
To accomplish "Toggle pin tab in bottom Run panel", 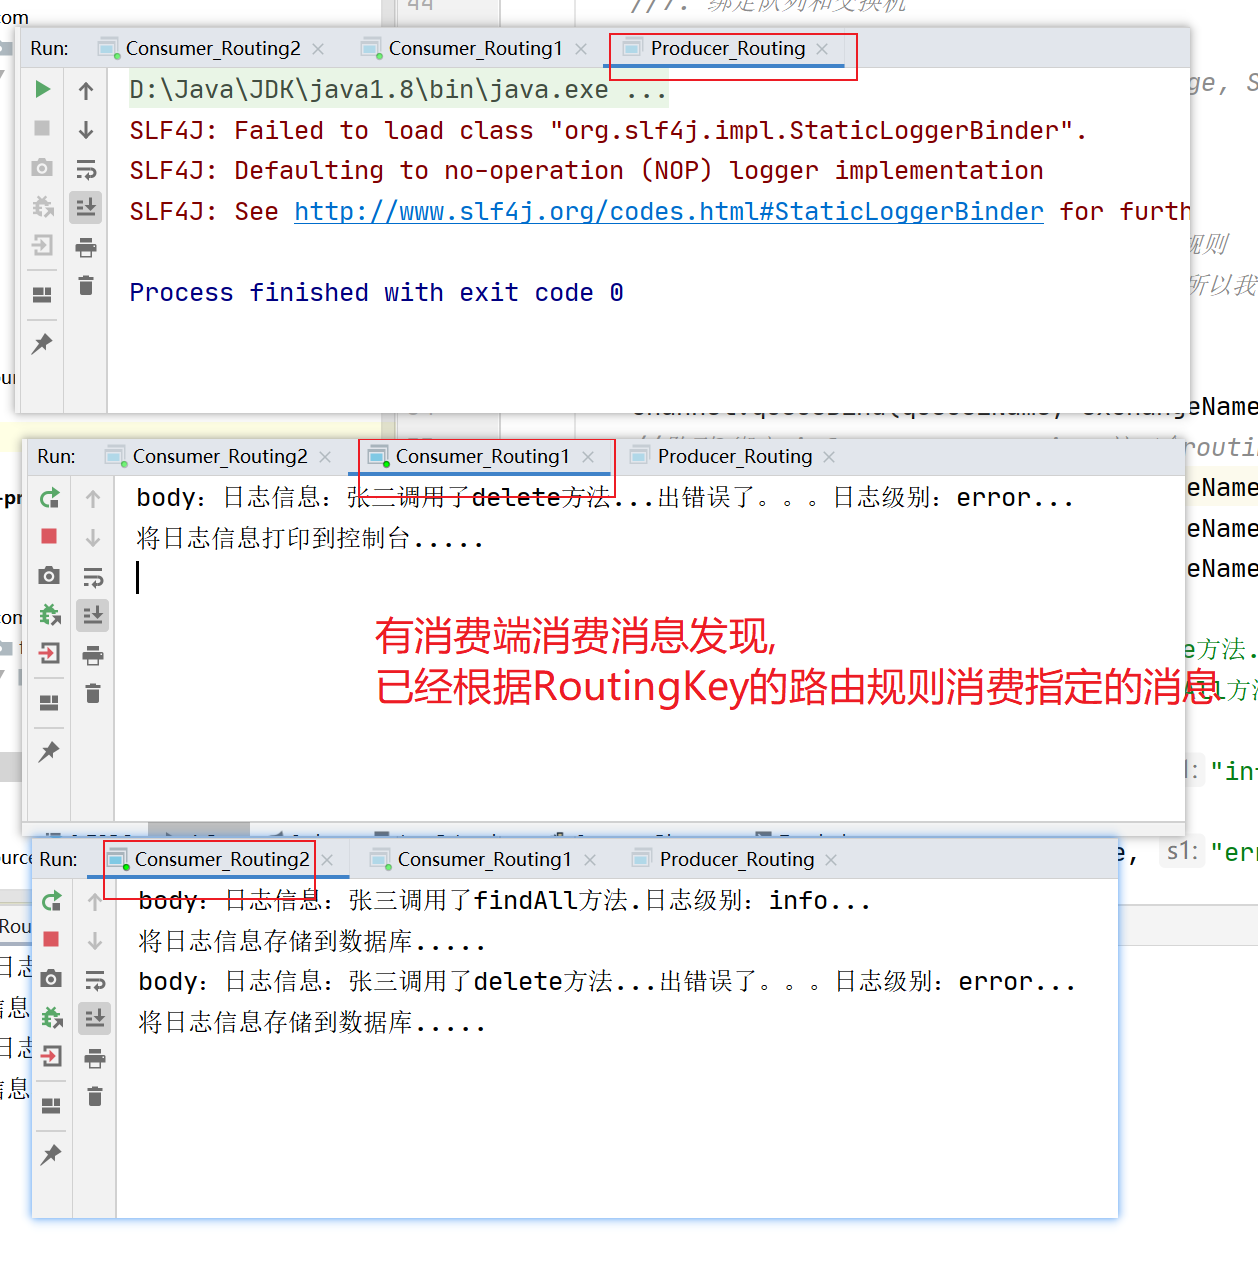I will click(x=51, y=1155).
